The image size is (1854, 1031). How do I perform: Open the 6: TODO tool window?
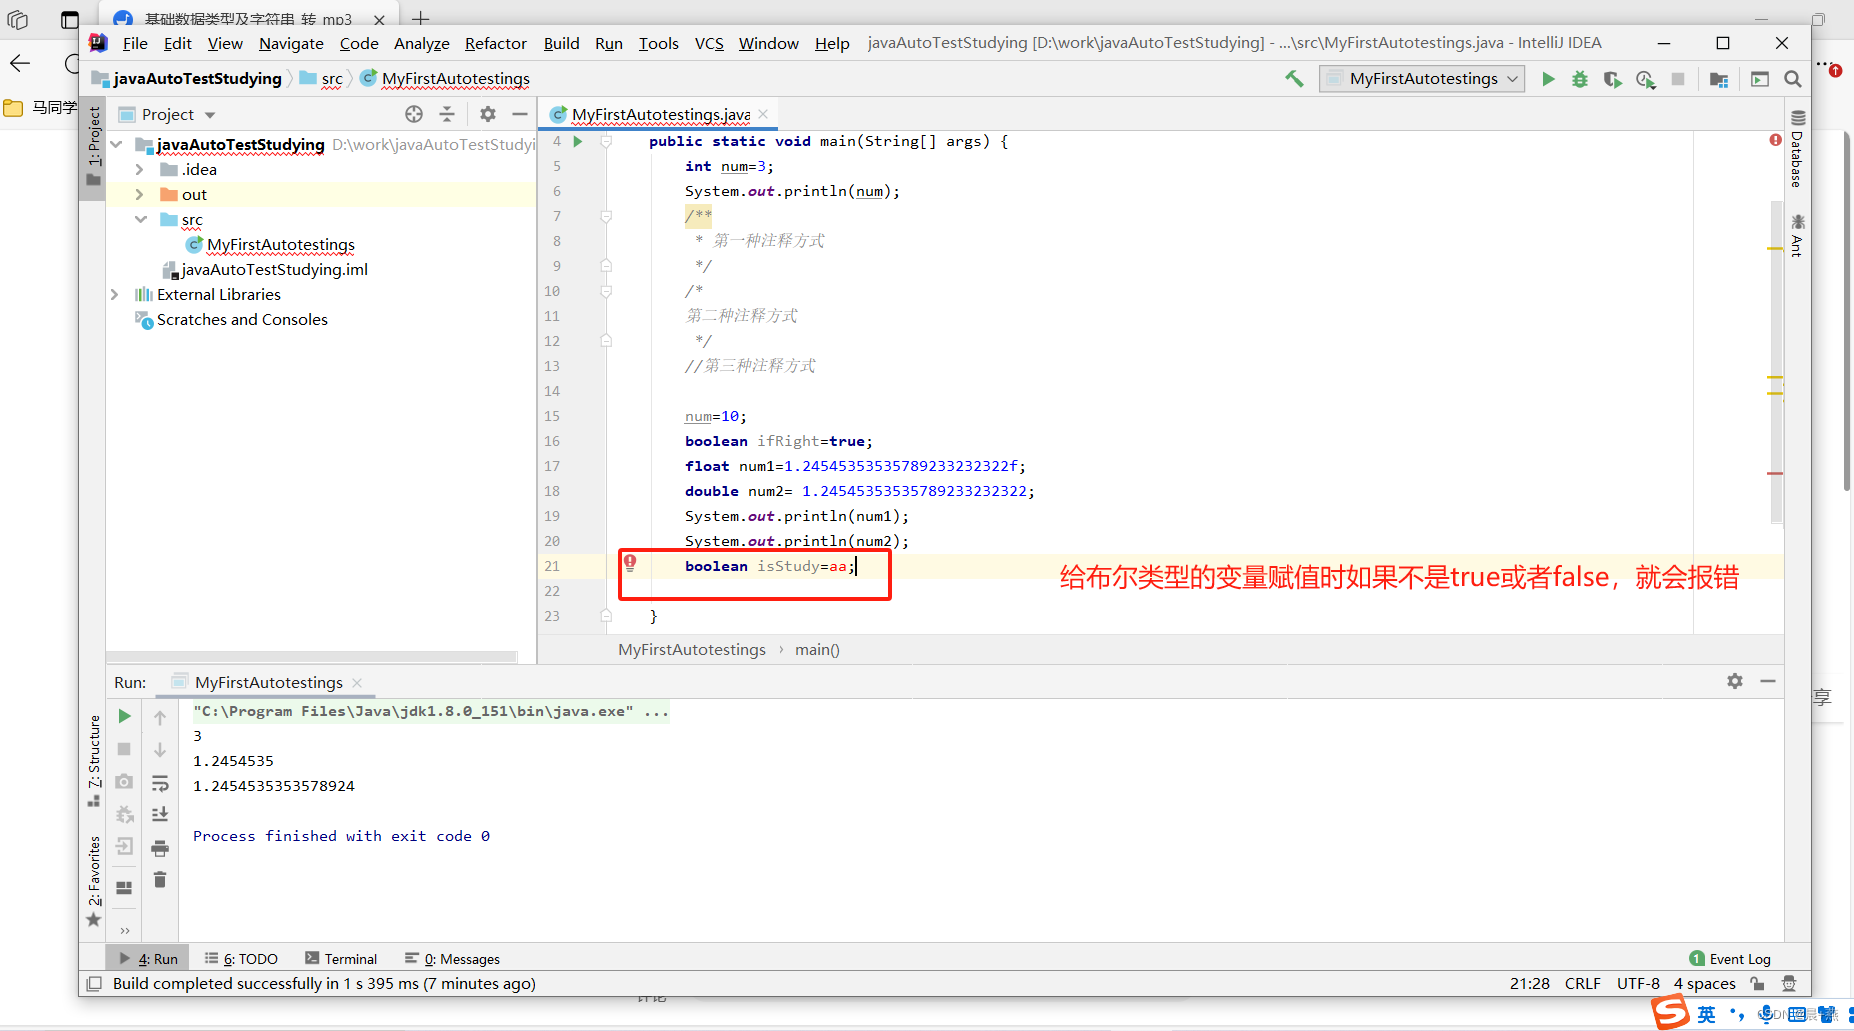click(x=241, y=959)
